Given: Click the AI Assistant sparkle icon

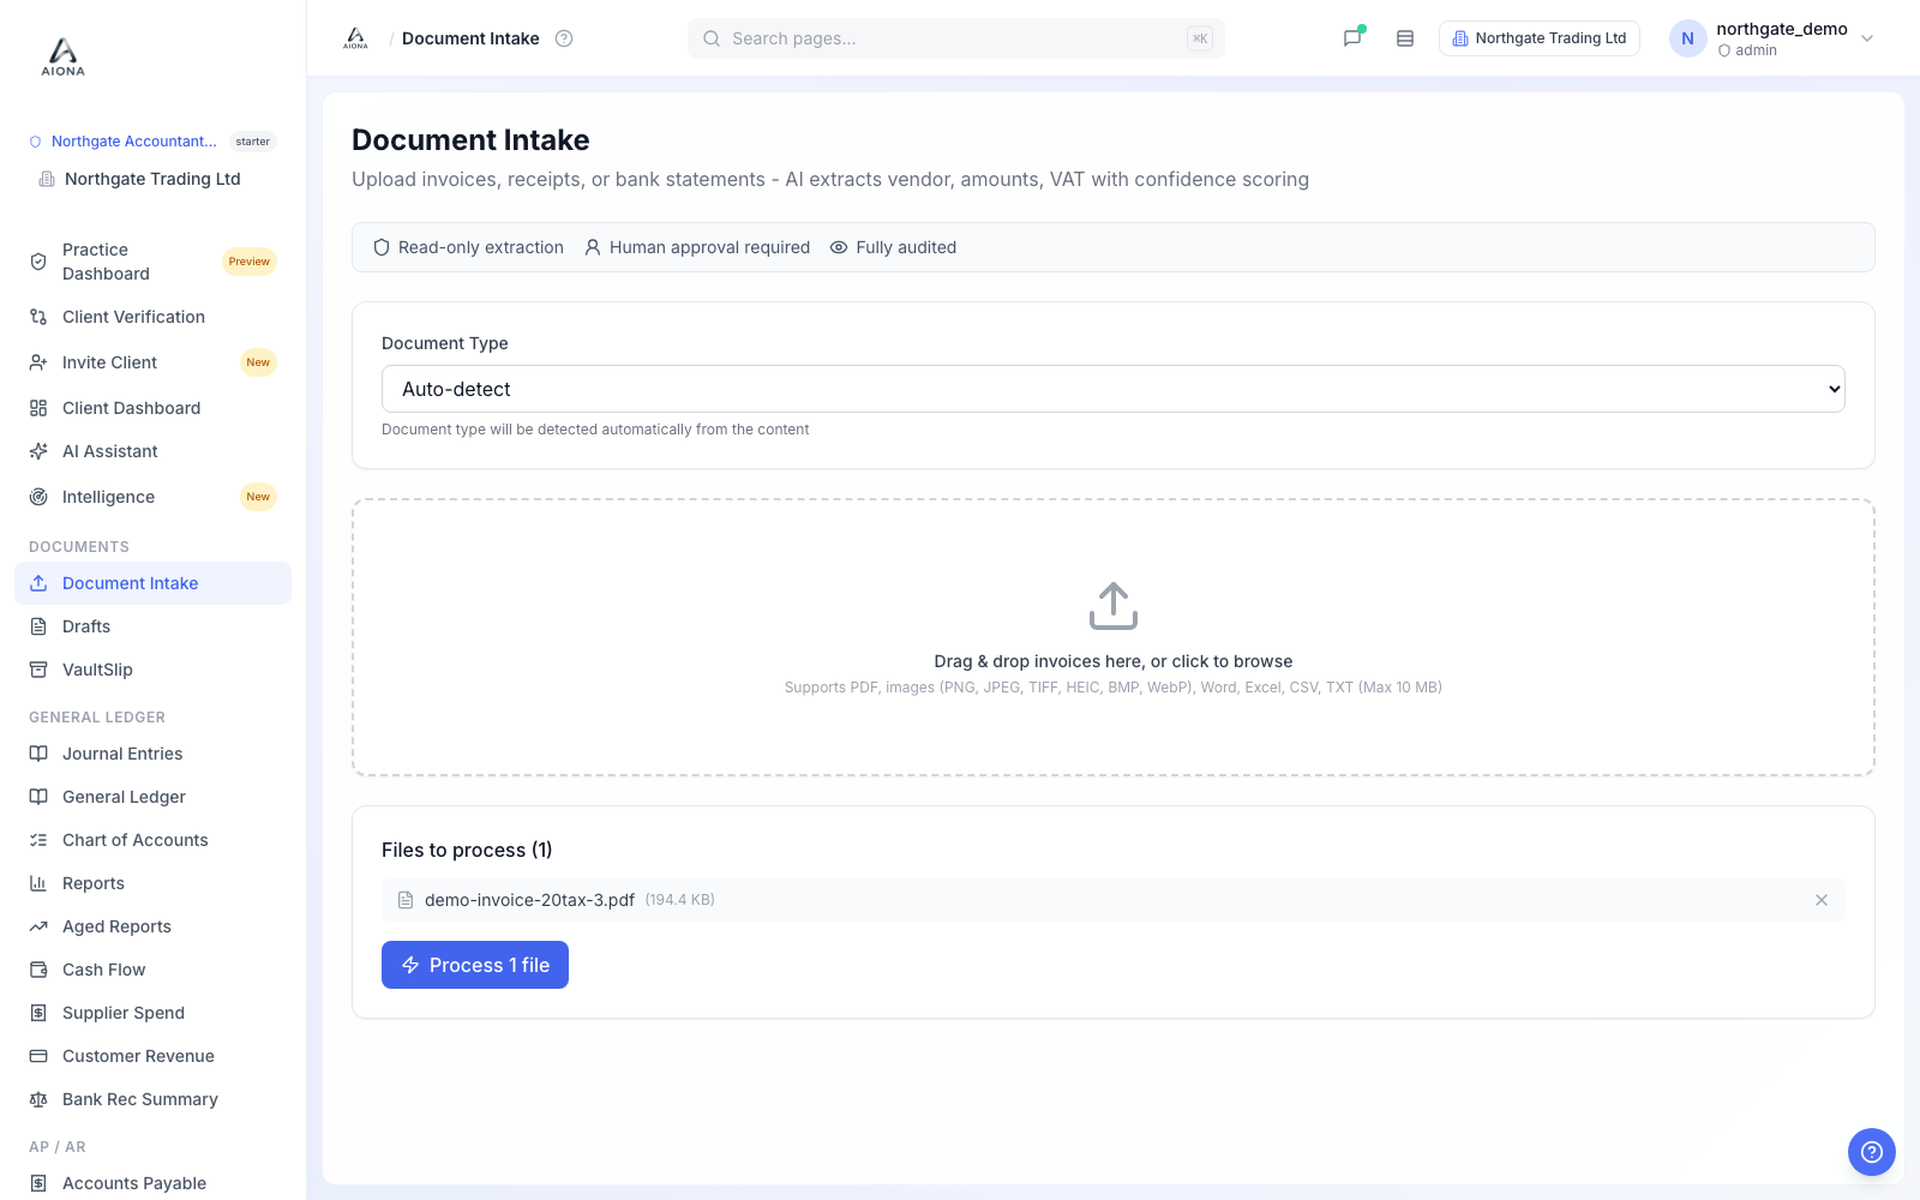Looking at the screenshot, I should 38,451.
